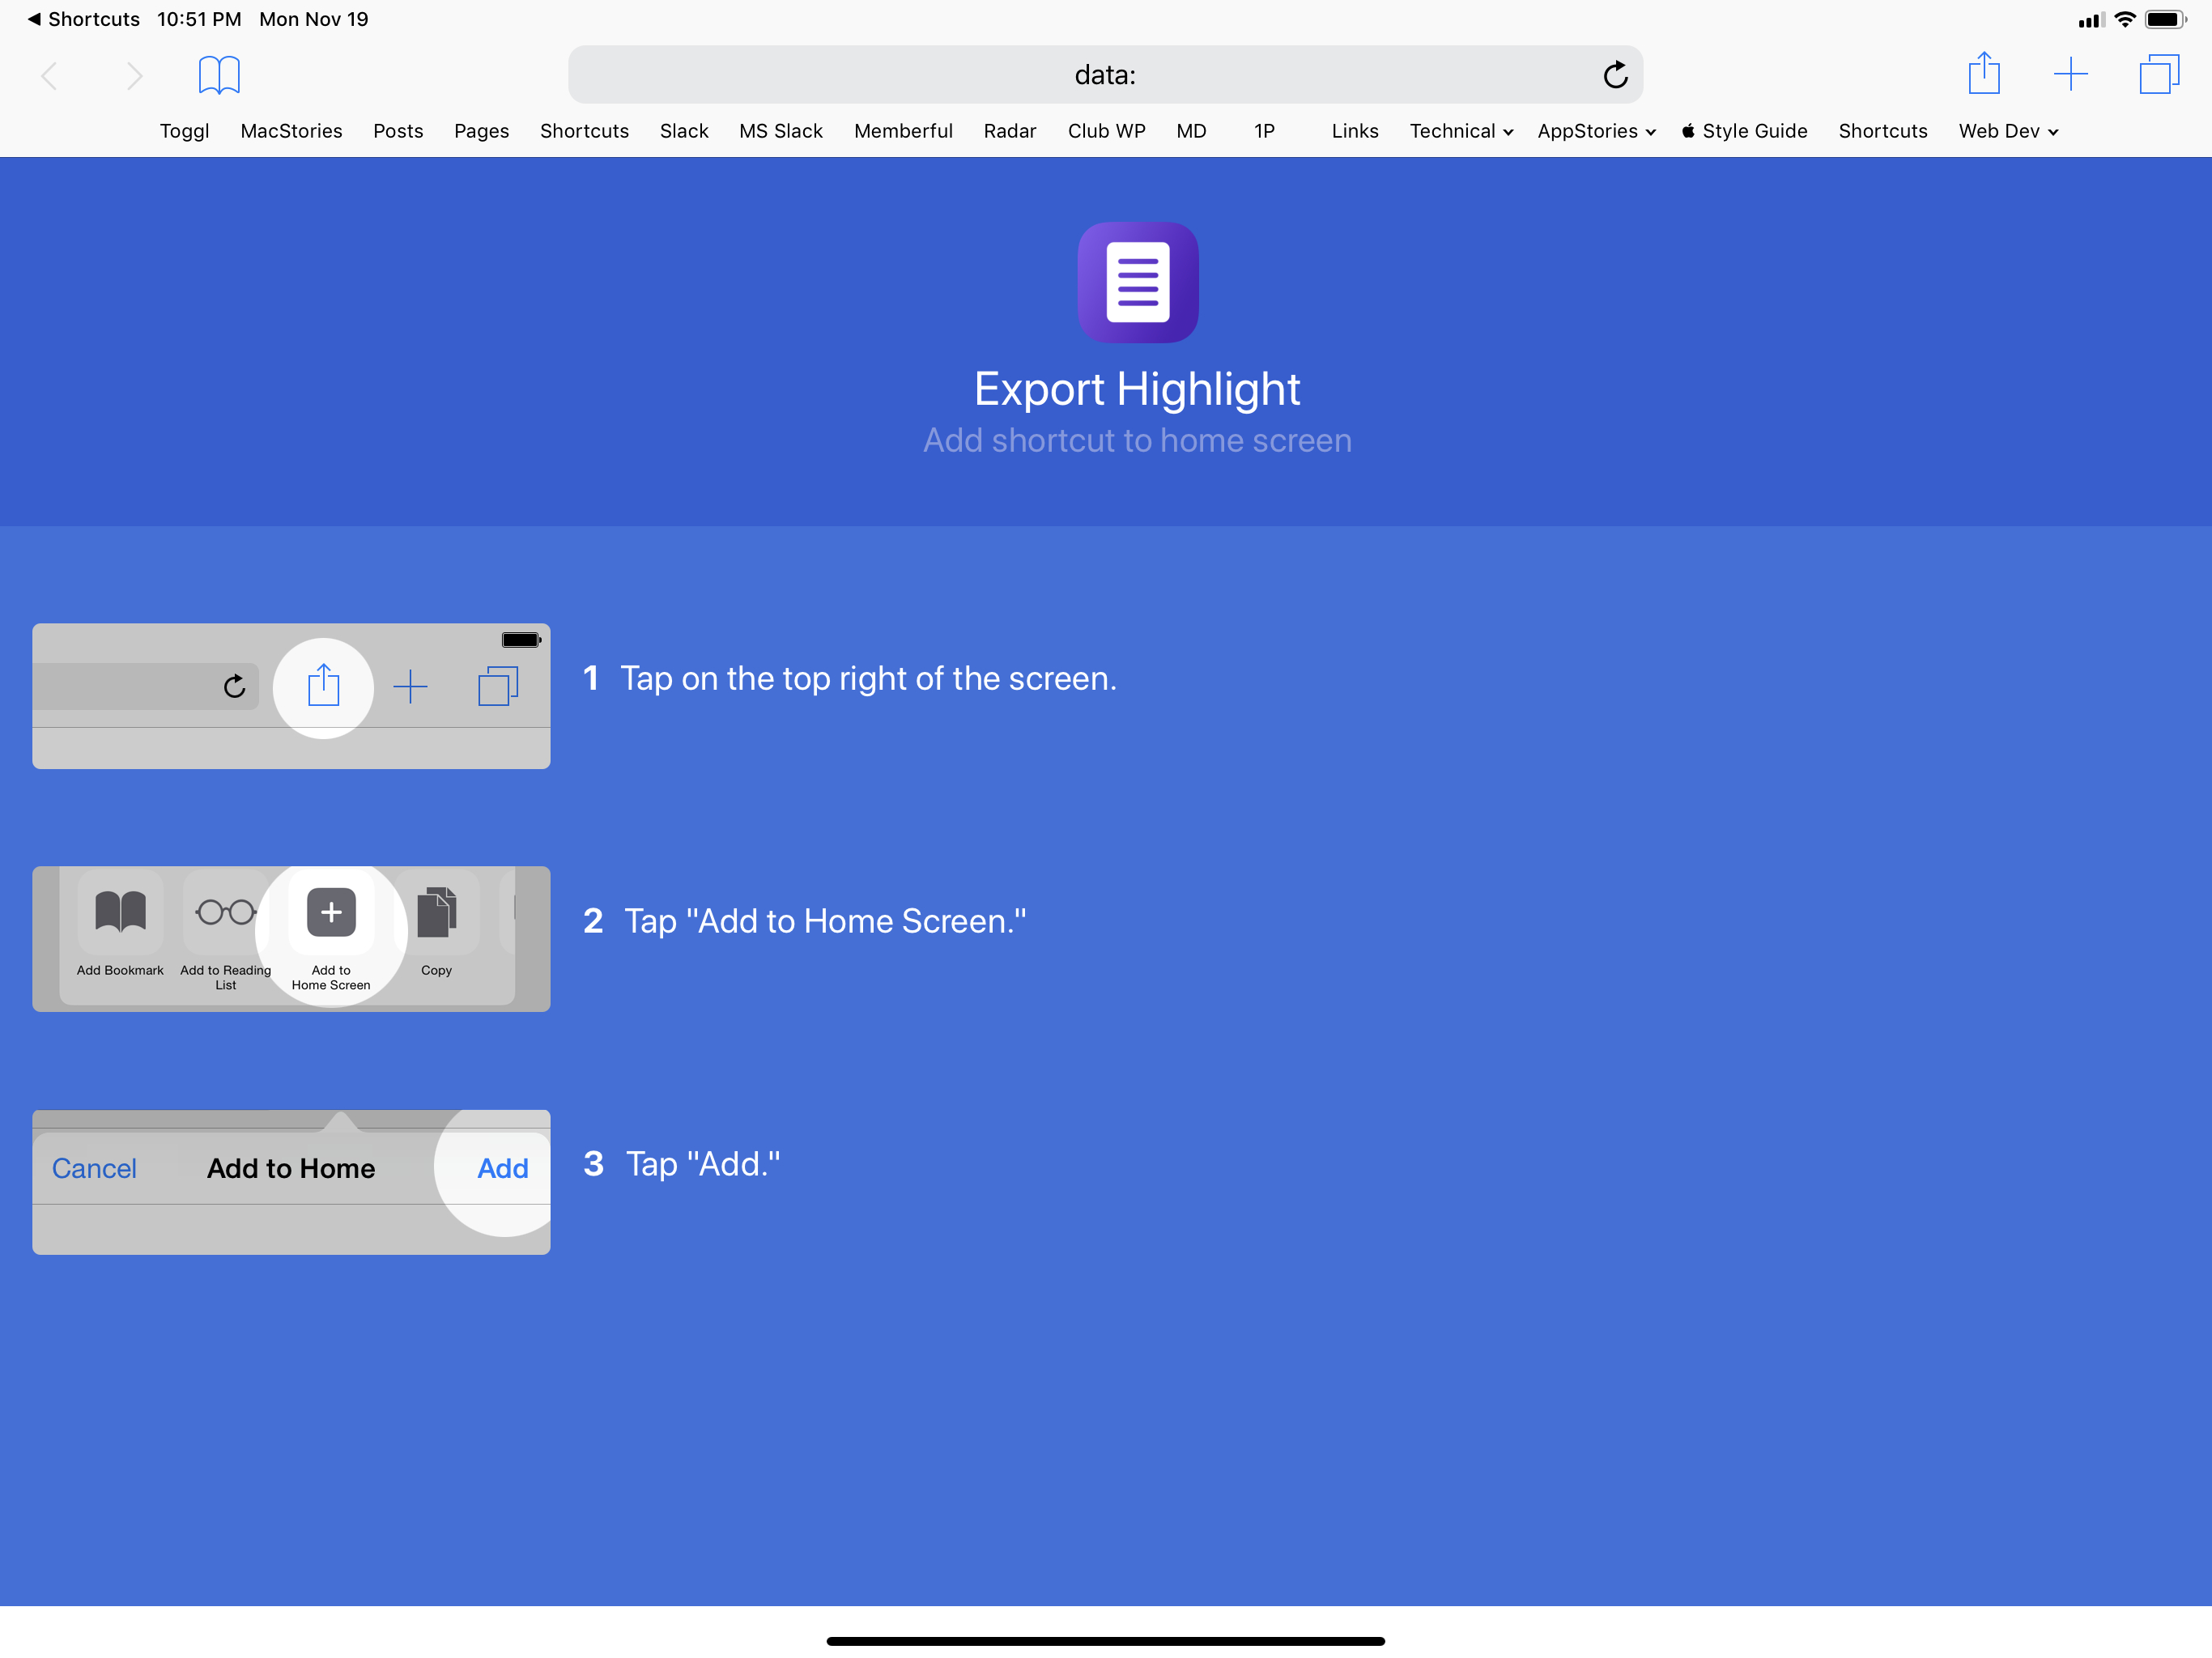Expand the Technical bookmarks folder
This screenshot has height=1658, width=2212.
(1459, 131)
